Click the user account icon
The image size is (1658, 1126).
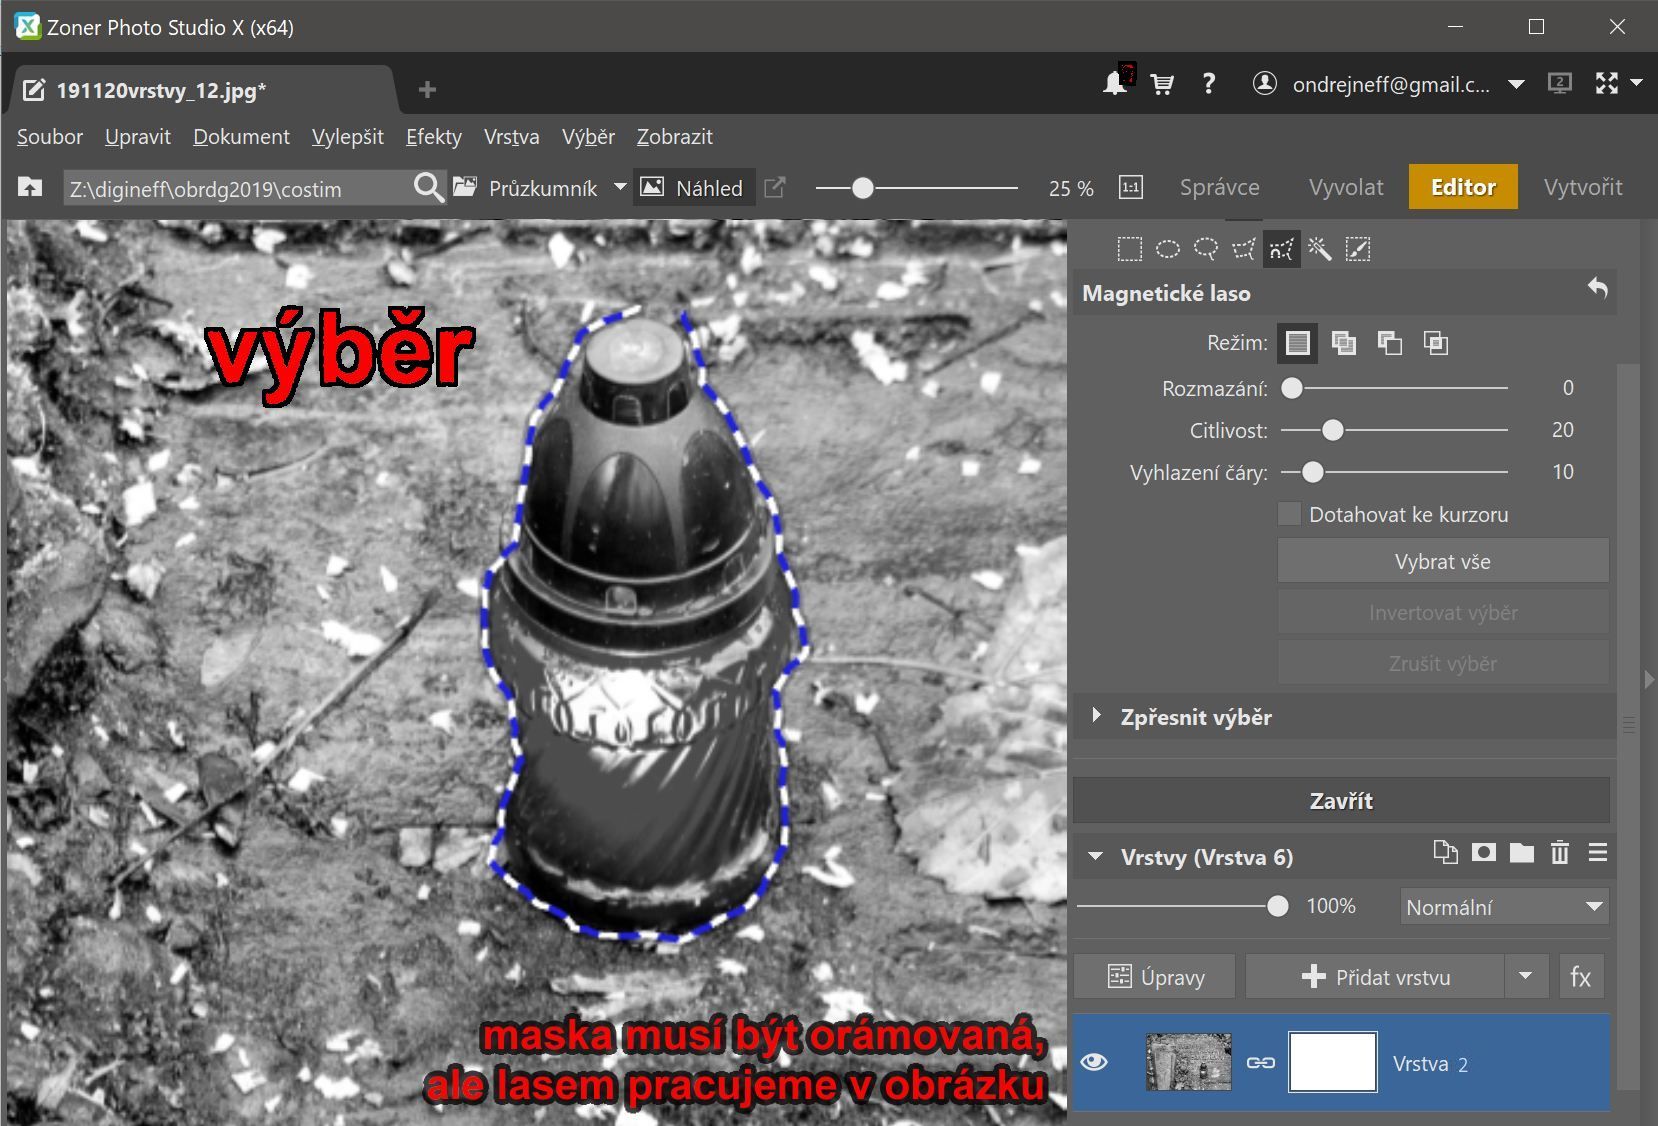pos(1264,84)
